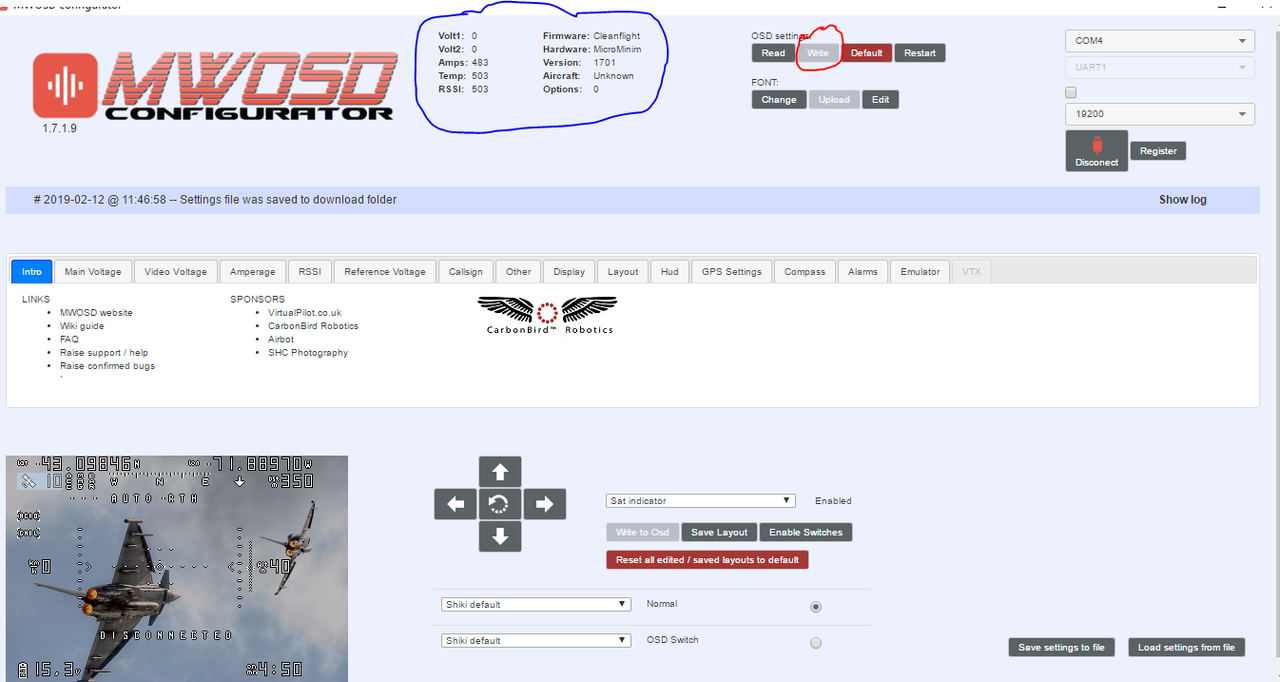Click the font Upload button
The height and width of the screenshot is (682, 1280).
tap(834, 99)
